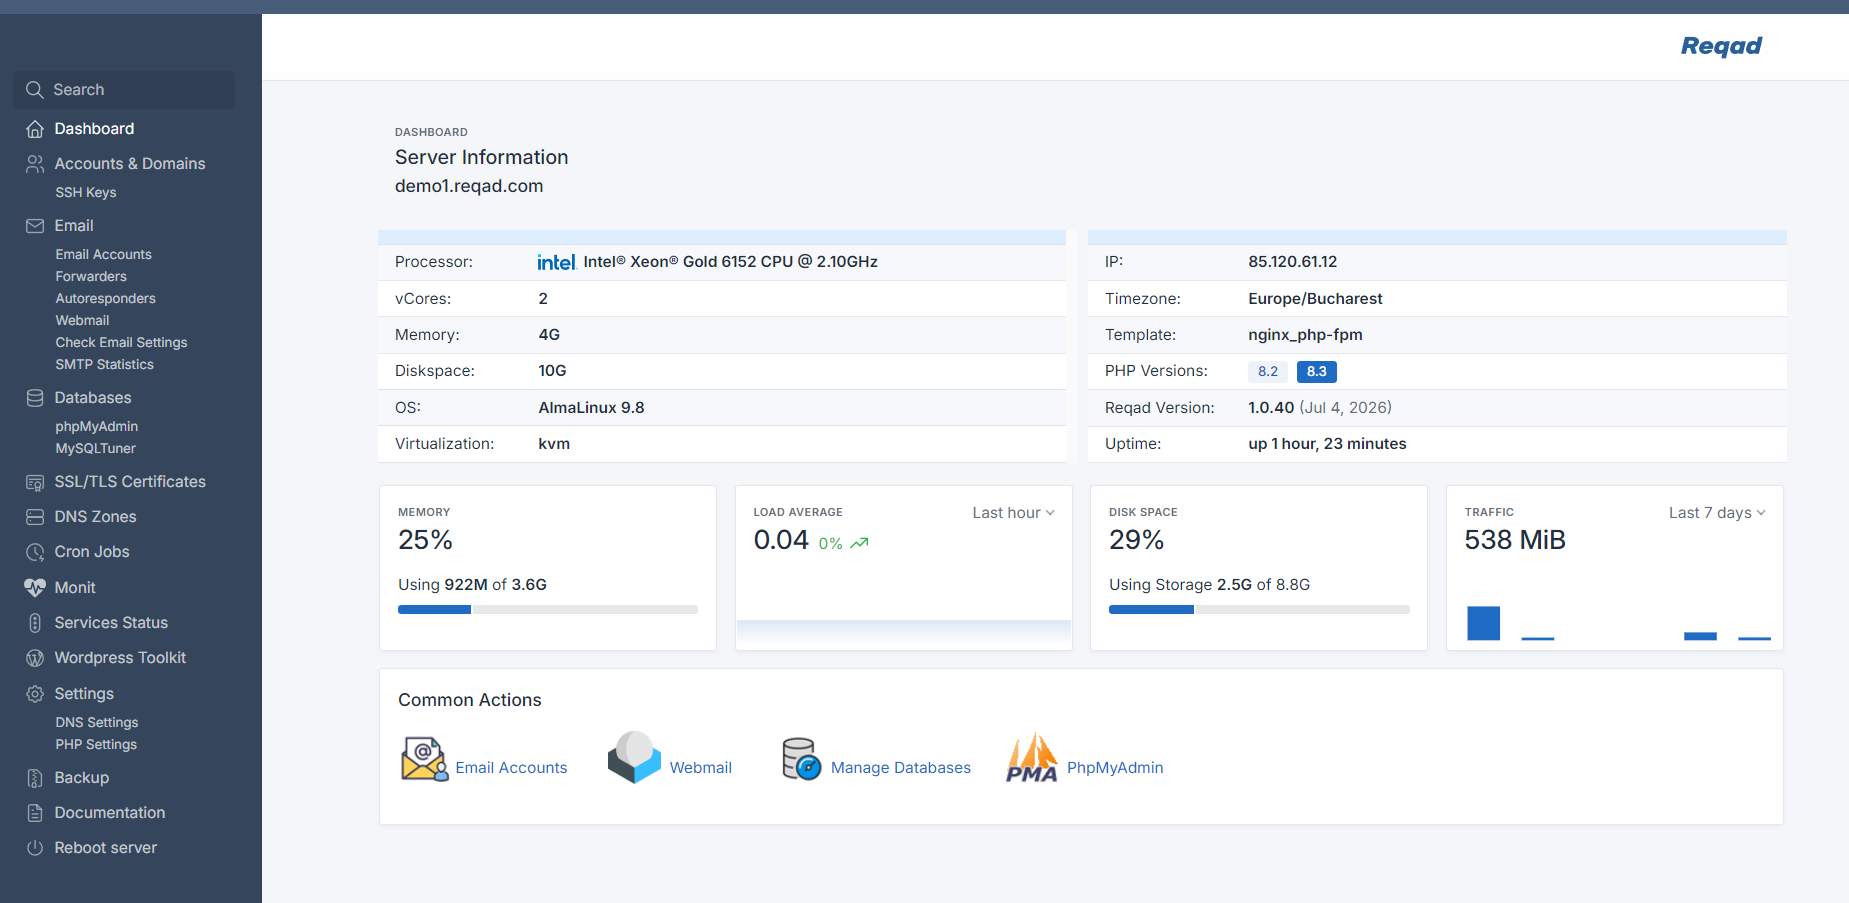This screenshot has height=903, width=1849.
Task: Click the Email envelope icon in sidebar
Action: tap(35, 226)
